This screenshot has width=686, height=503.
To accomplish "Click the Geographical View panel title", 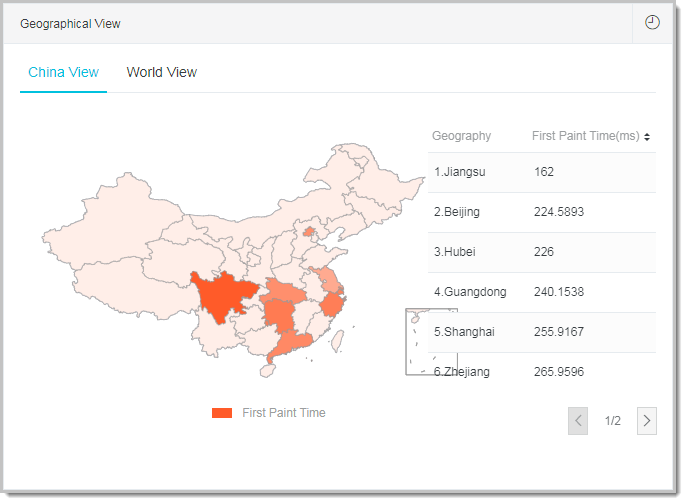I will tap(70, 23).
